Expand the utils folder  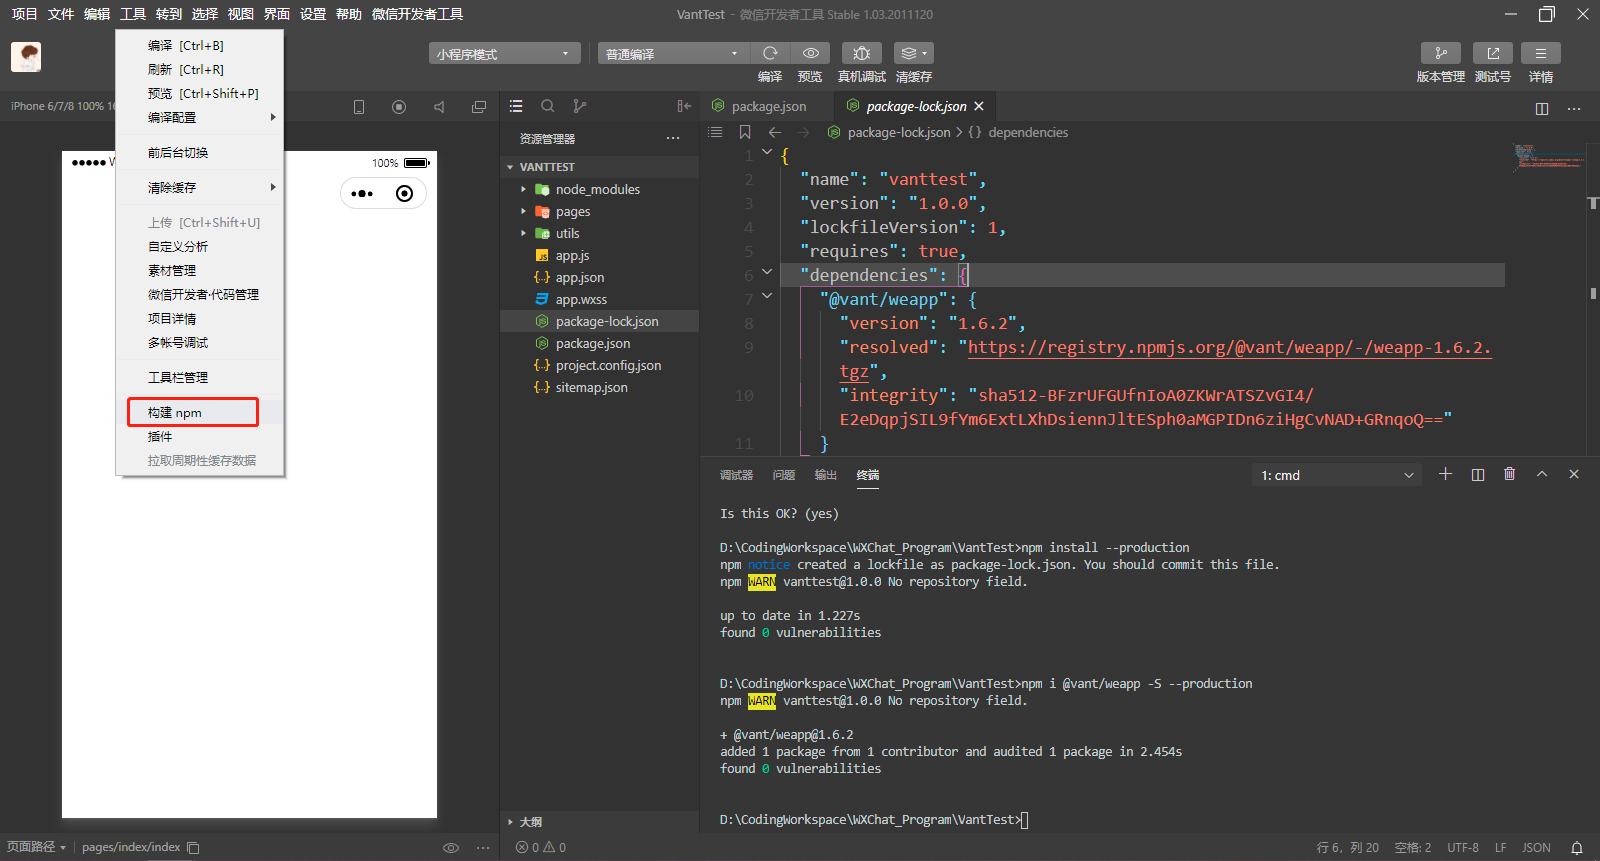523,233
